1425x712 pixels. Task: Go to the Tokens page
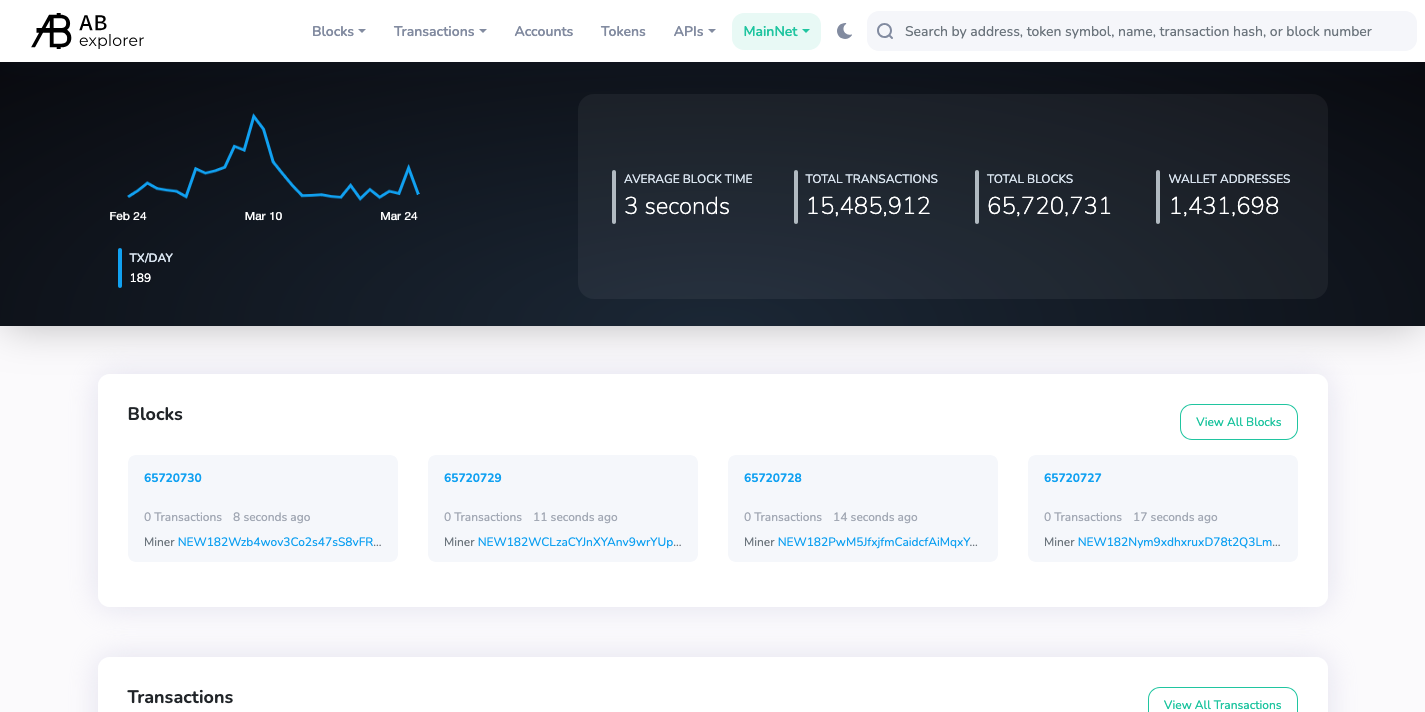623,31
